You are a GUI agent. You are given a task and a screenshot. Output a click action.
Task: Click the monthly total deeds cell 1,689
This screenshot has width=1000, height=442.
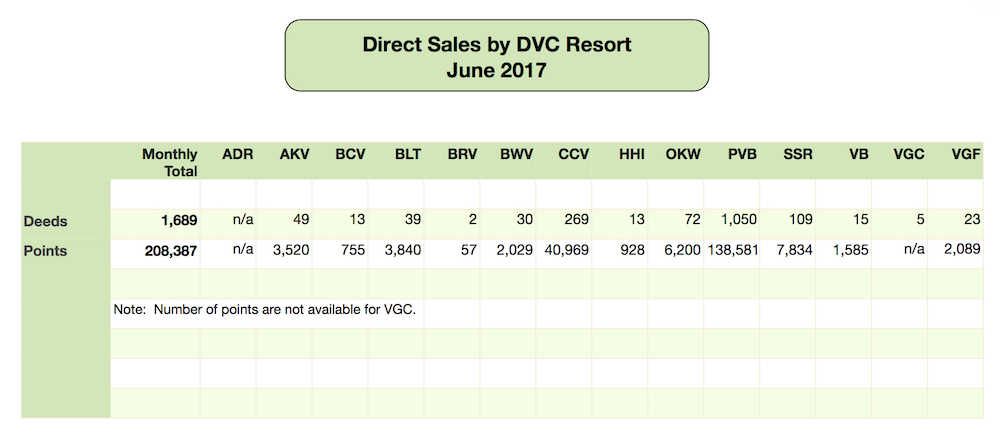point(178,221)
